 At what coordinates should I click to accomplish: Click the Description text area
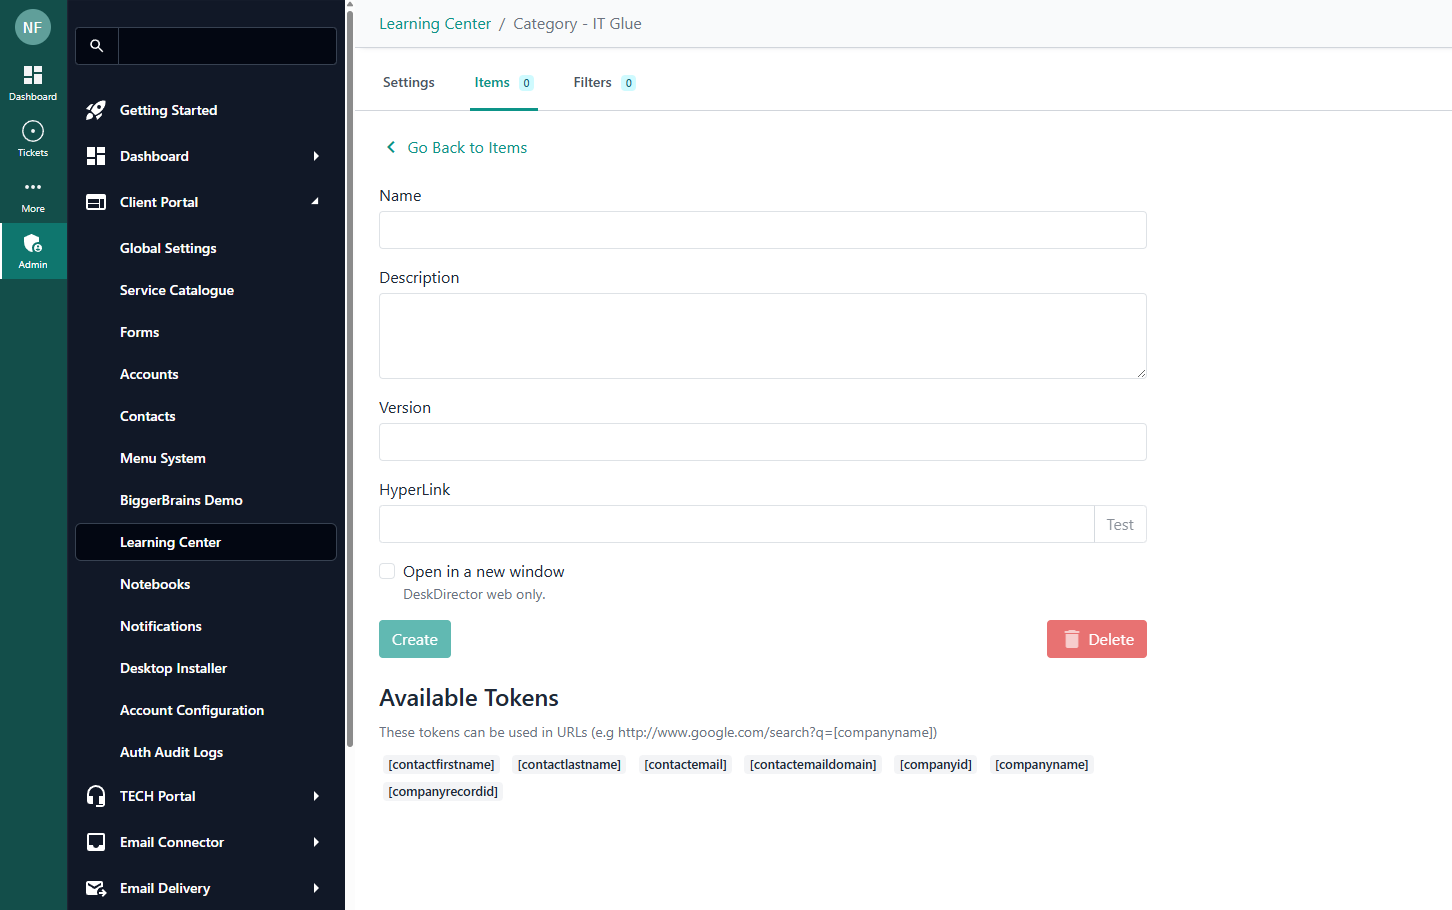[763, 336]
